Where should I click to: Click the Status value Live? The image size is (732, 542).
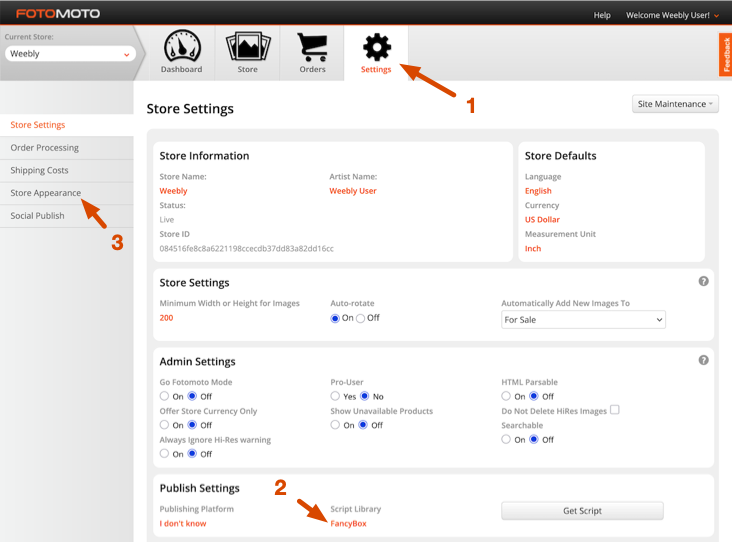click(x=167, y=219)
